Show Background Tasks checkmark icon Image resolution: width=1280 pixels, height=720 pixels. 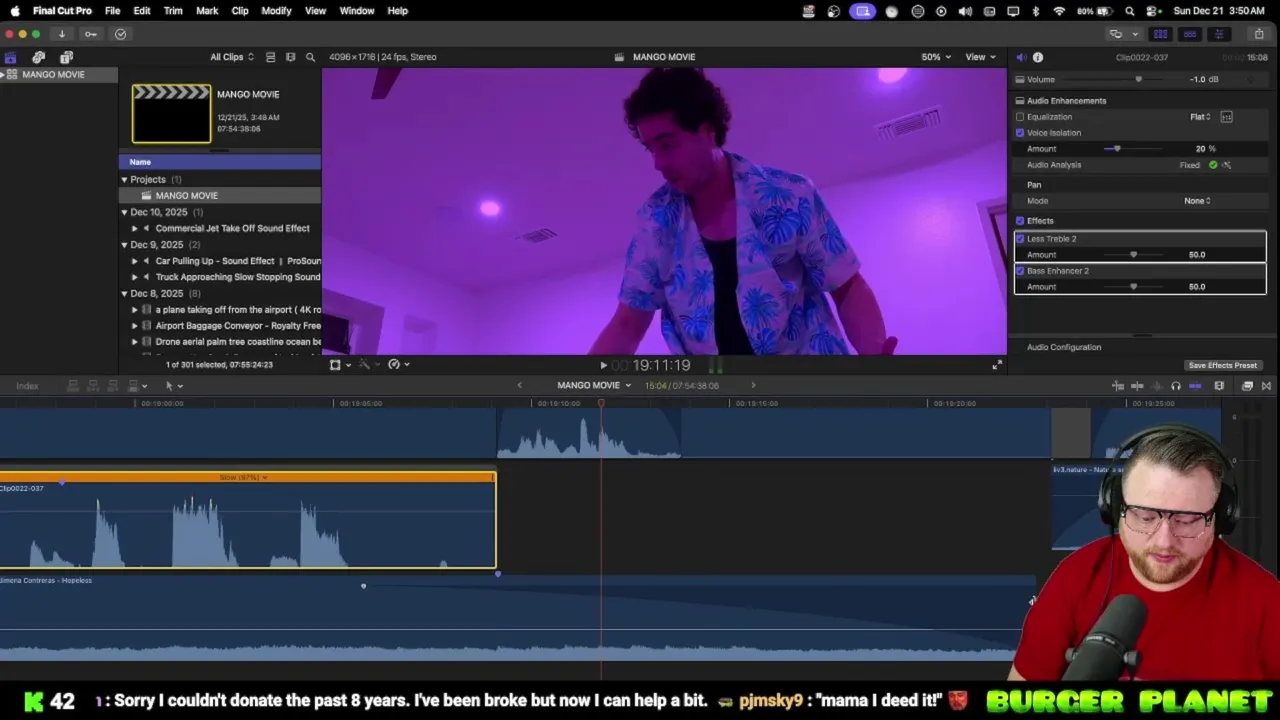[x=121, y=34]
